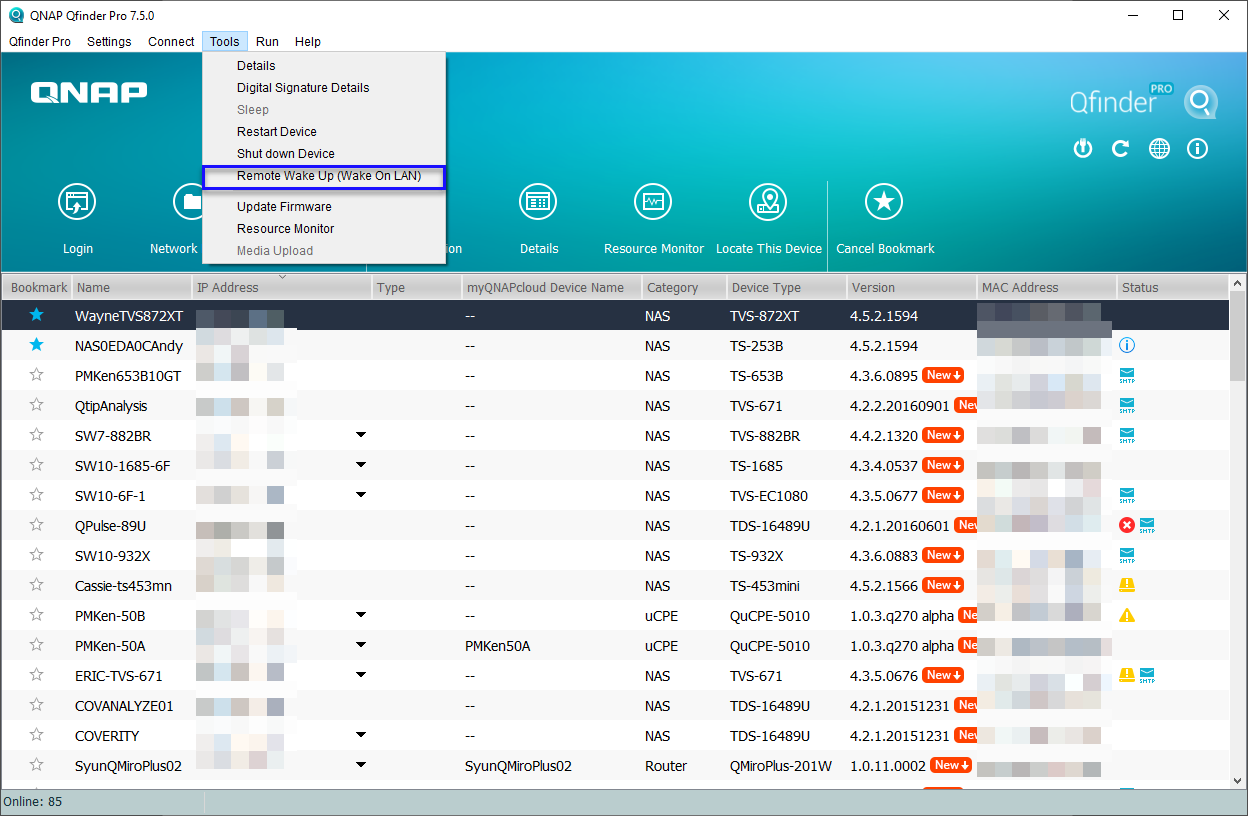Unbookmark WayneTVS872XT using its star
Viewport: 1248px width, 816px height.
37,315
